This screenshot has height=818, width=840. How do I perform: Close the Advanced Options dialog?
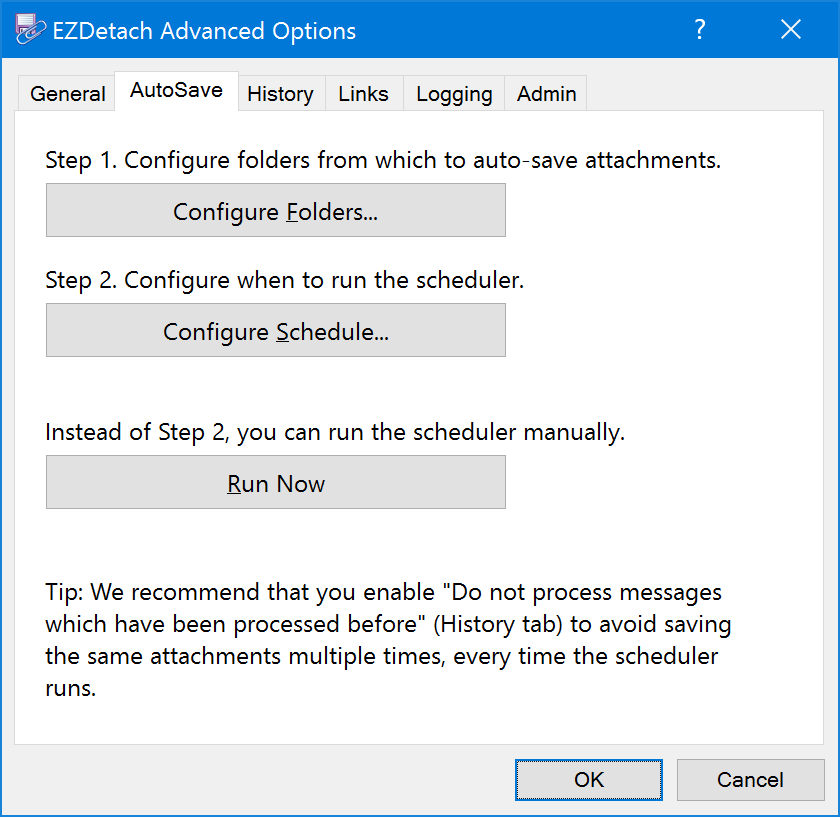coord(791,29)
